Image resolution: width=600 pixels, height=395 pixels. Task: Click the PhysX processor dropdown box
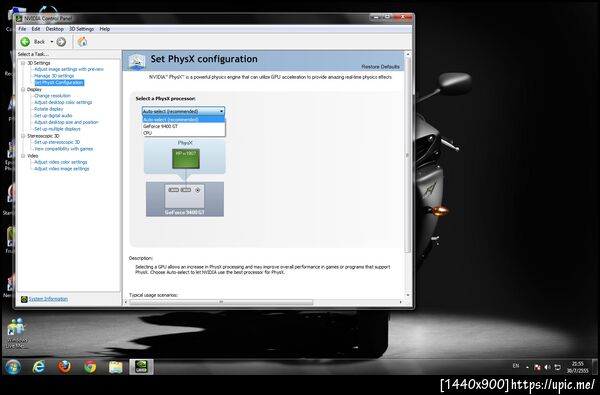click(x=183, y=111)
